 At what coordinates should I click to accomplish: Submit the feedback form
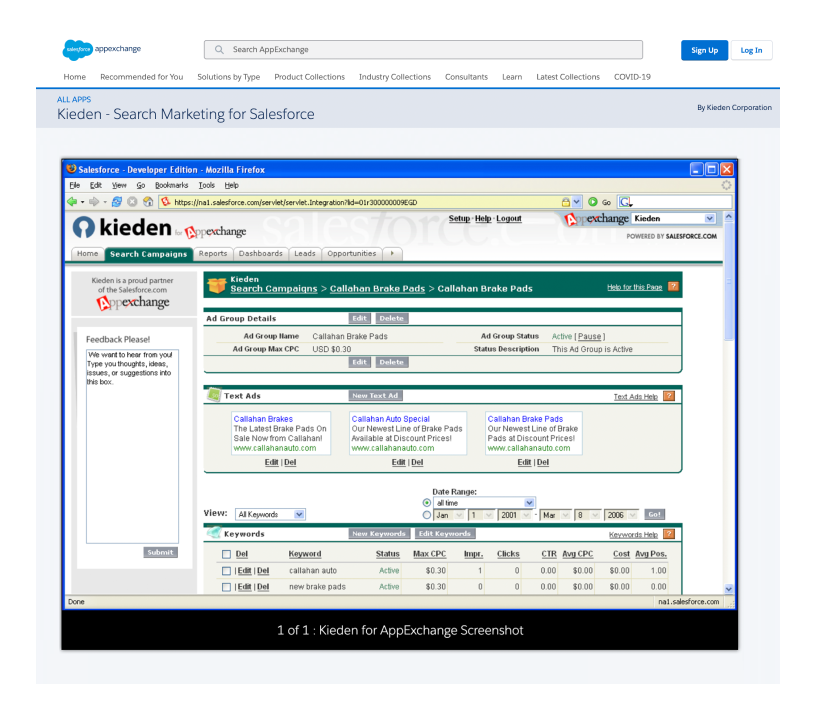160,552
